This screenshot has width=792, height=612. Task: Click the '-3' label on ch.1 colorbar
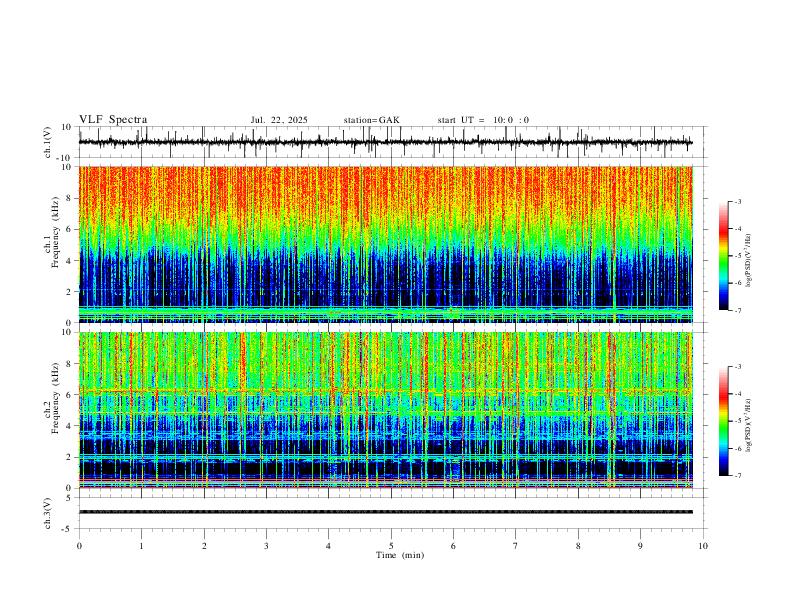coord(738,201)
